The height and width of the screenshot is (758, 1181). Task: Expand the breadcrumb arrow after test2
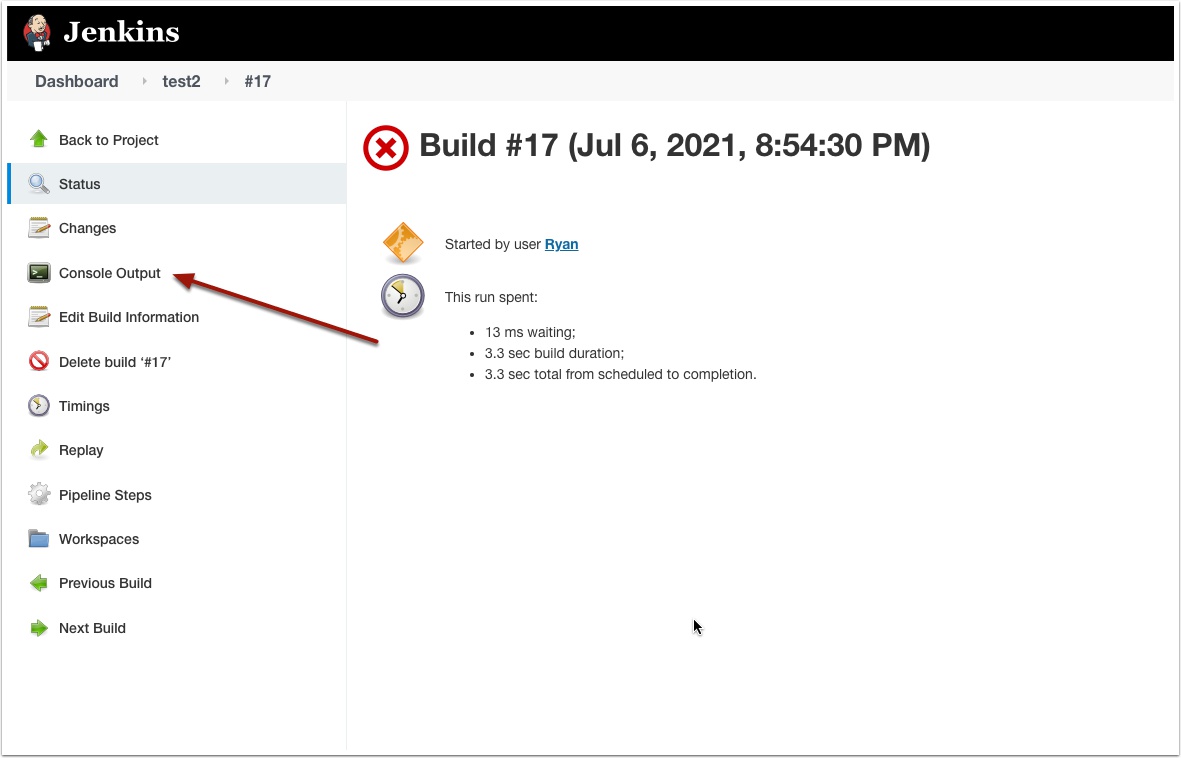point(226,81)
